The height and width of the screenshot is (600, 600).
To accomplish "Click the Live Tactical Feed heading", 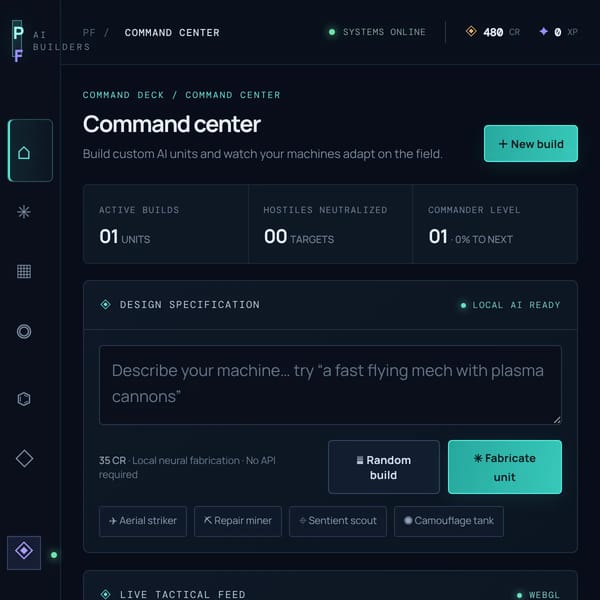I will (183, 595).
